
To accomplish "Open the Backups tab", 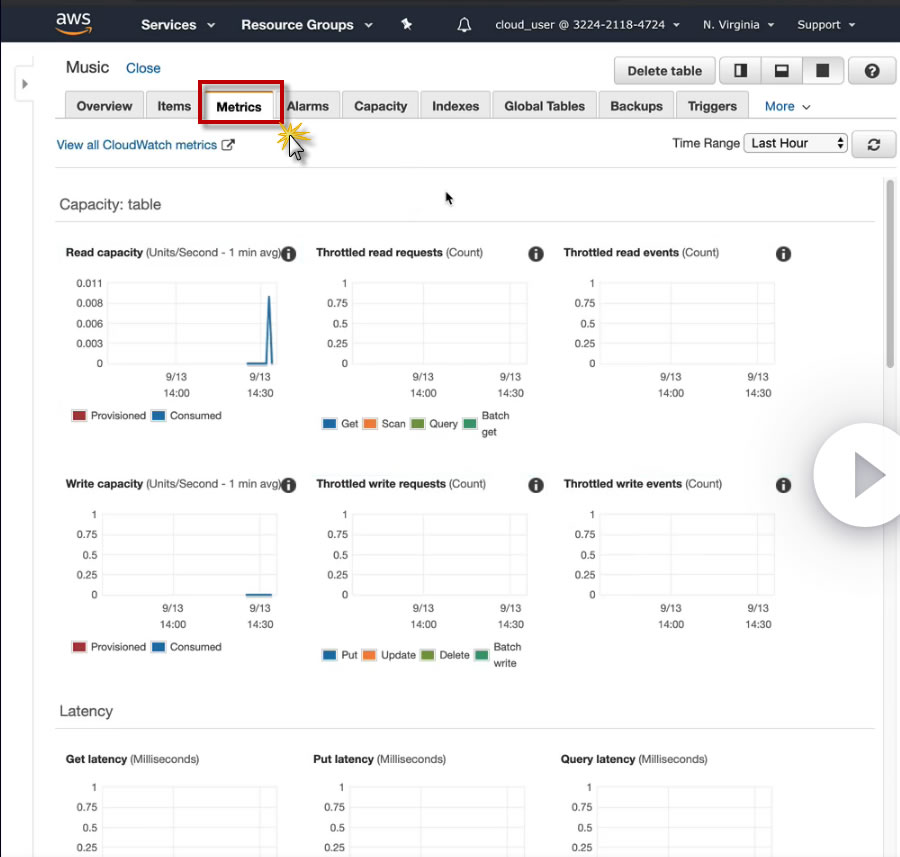I will 636,106.
